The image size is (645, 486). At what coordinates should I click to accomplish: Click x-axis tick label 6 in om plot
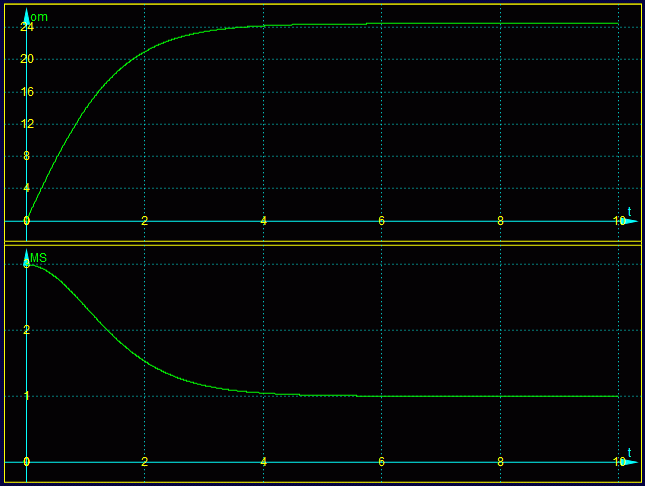(x=382, y=221)
